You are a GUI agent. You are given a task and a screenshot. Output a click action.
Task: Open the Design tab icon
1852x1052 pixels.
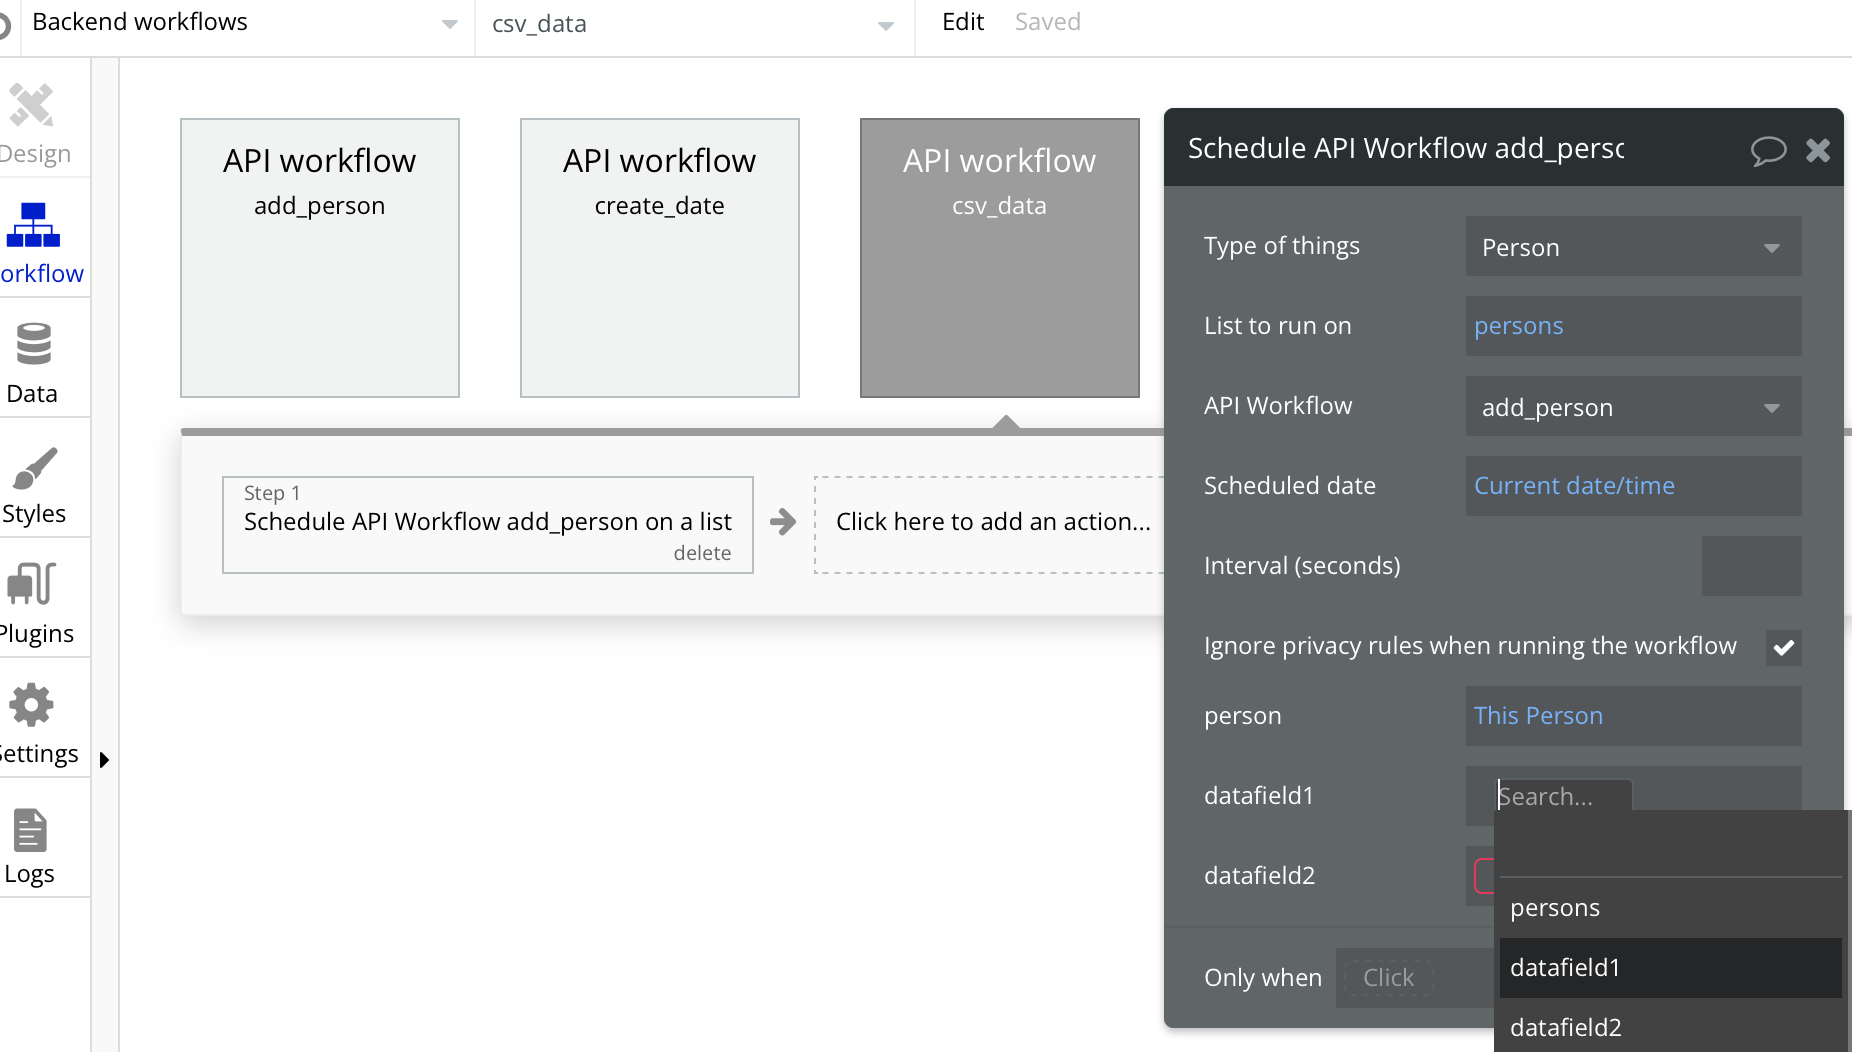click(x=31, y=106)
